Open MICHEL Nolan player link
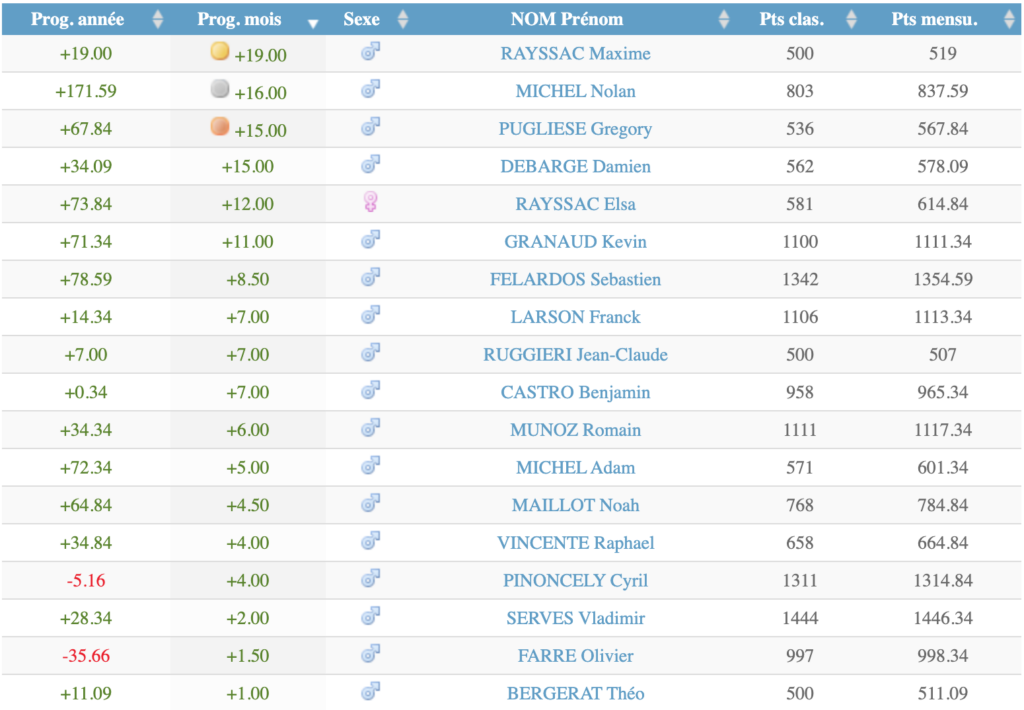Image resolution: width=1024 pixels, height=710 pixels. (575, 91)
